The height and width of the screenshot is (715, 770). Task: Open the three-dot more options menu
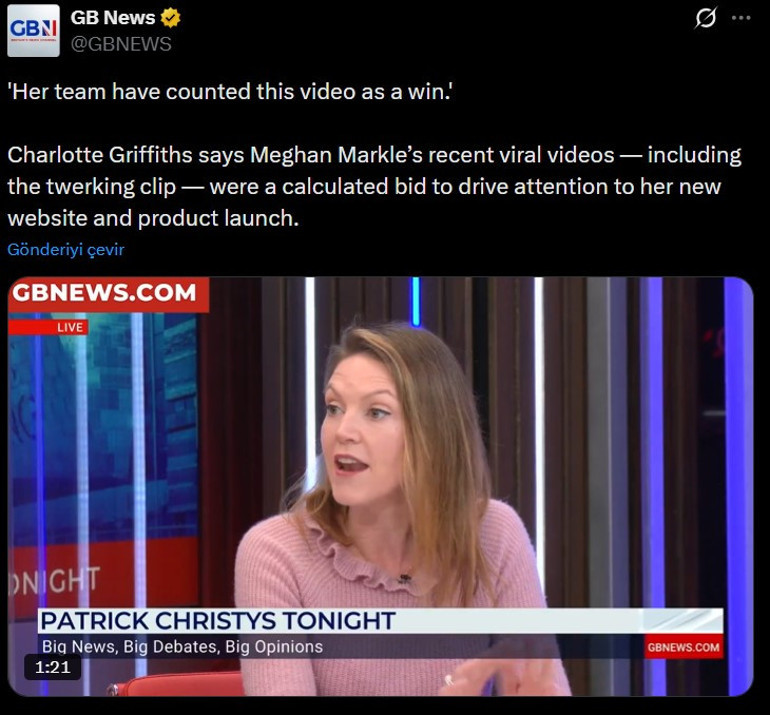tap(741, 18)
